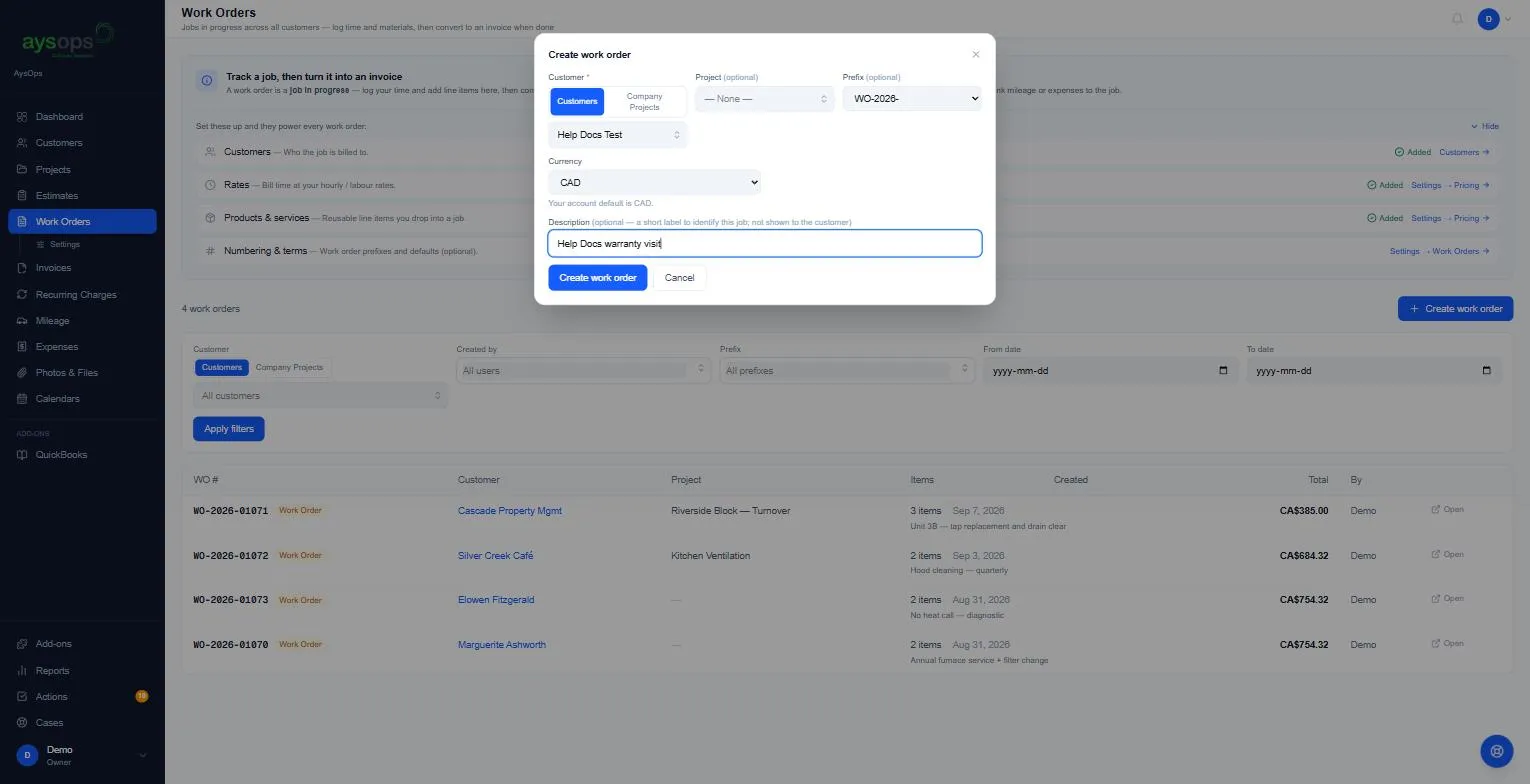Viewport: 1530px width, 784px height.
Task: Click the Invoices sidebar icon
Action: 22,268
